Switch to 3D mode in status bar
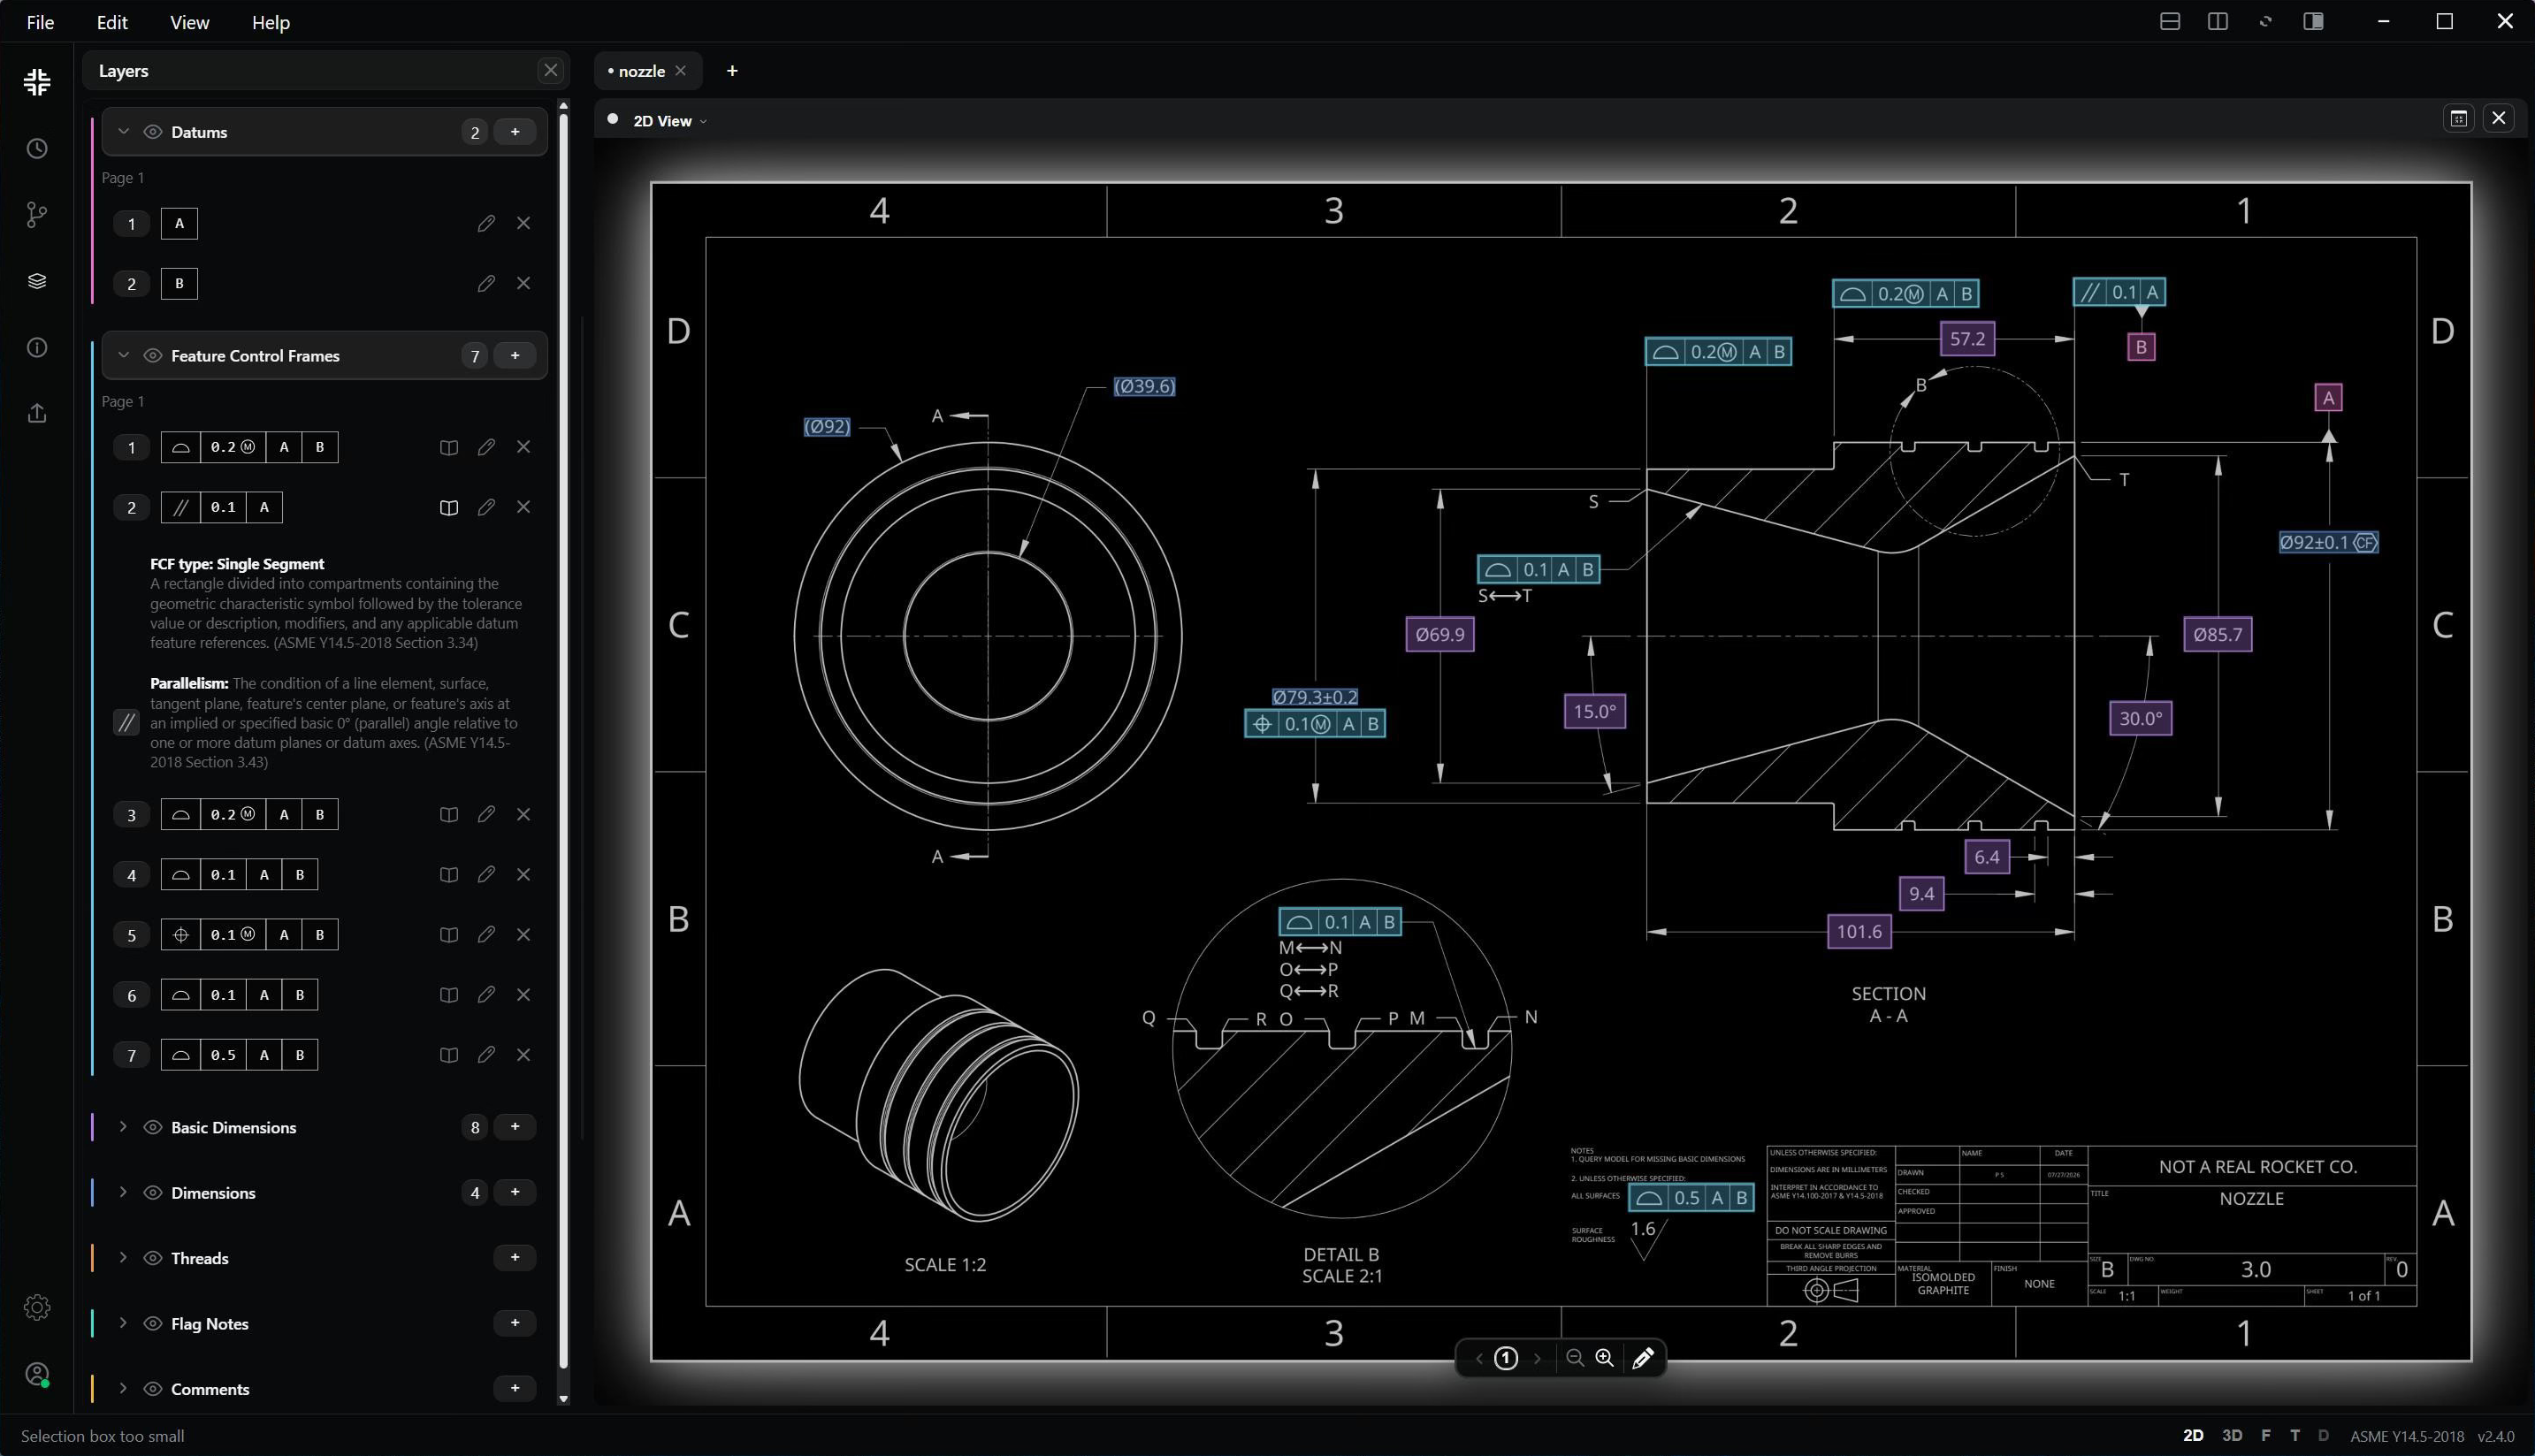The height and width of the screenshot is (1456, 2535). tap(2231, 1435)
